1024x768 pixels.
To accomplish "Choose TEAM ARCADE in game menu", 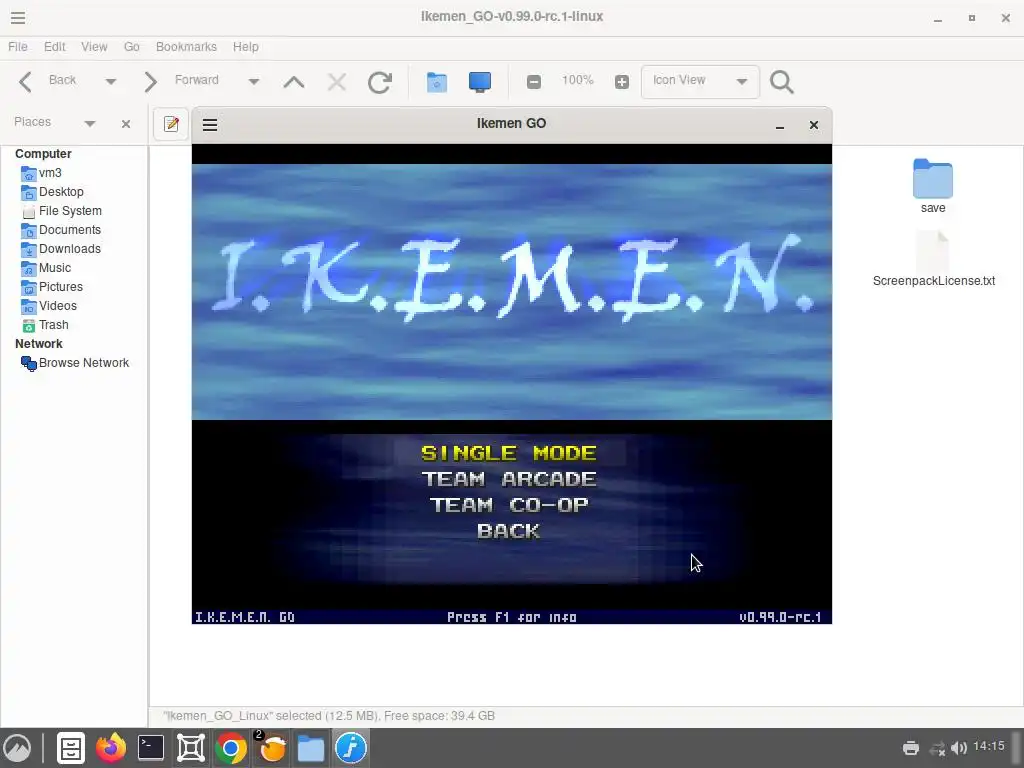I will tap(509, 479).
